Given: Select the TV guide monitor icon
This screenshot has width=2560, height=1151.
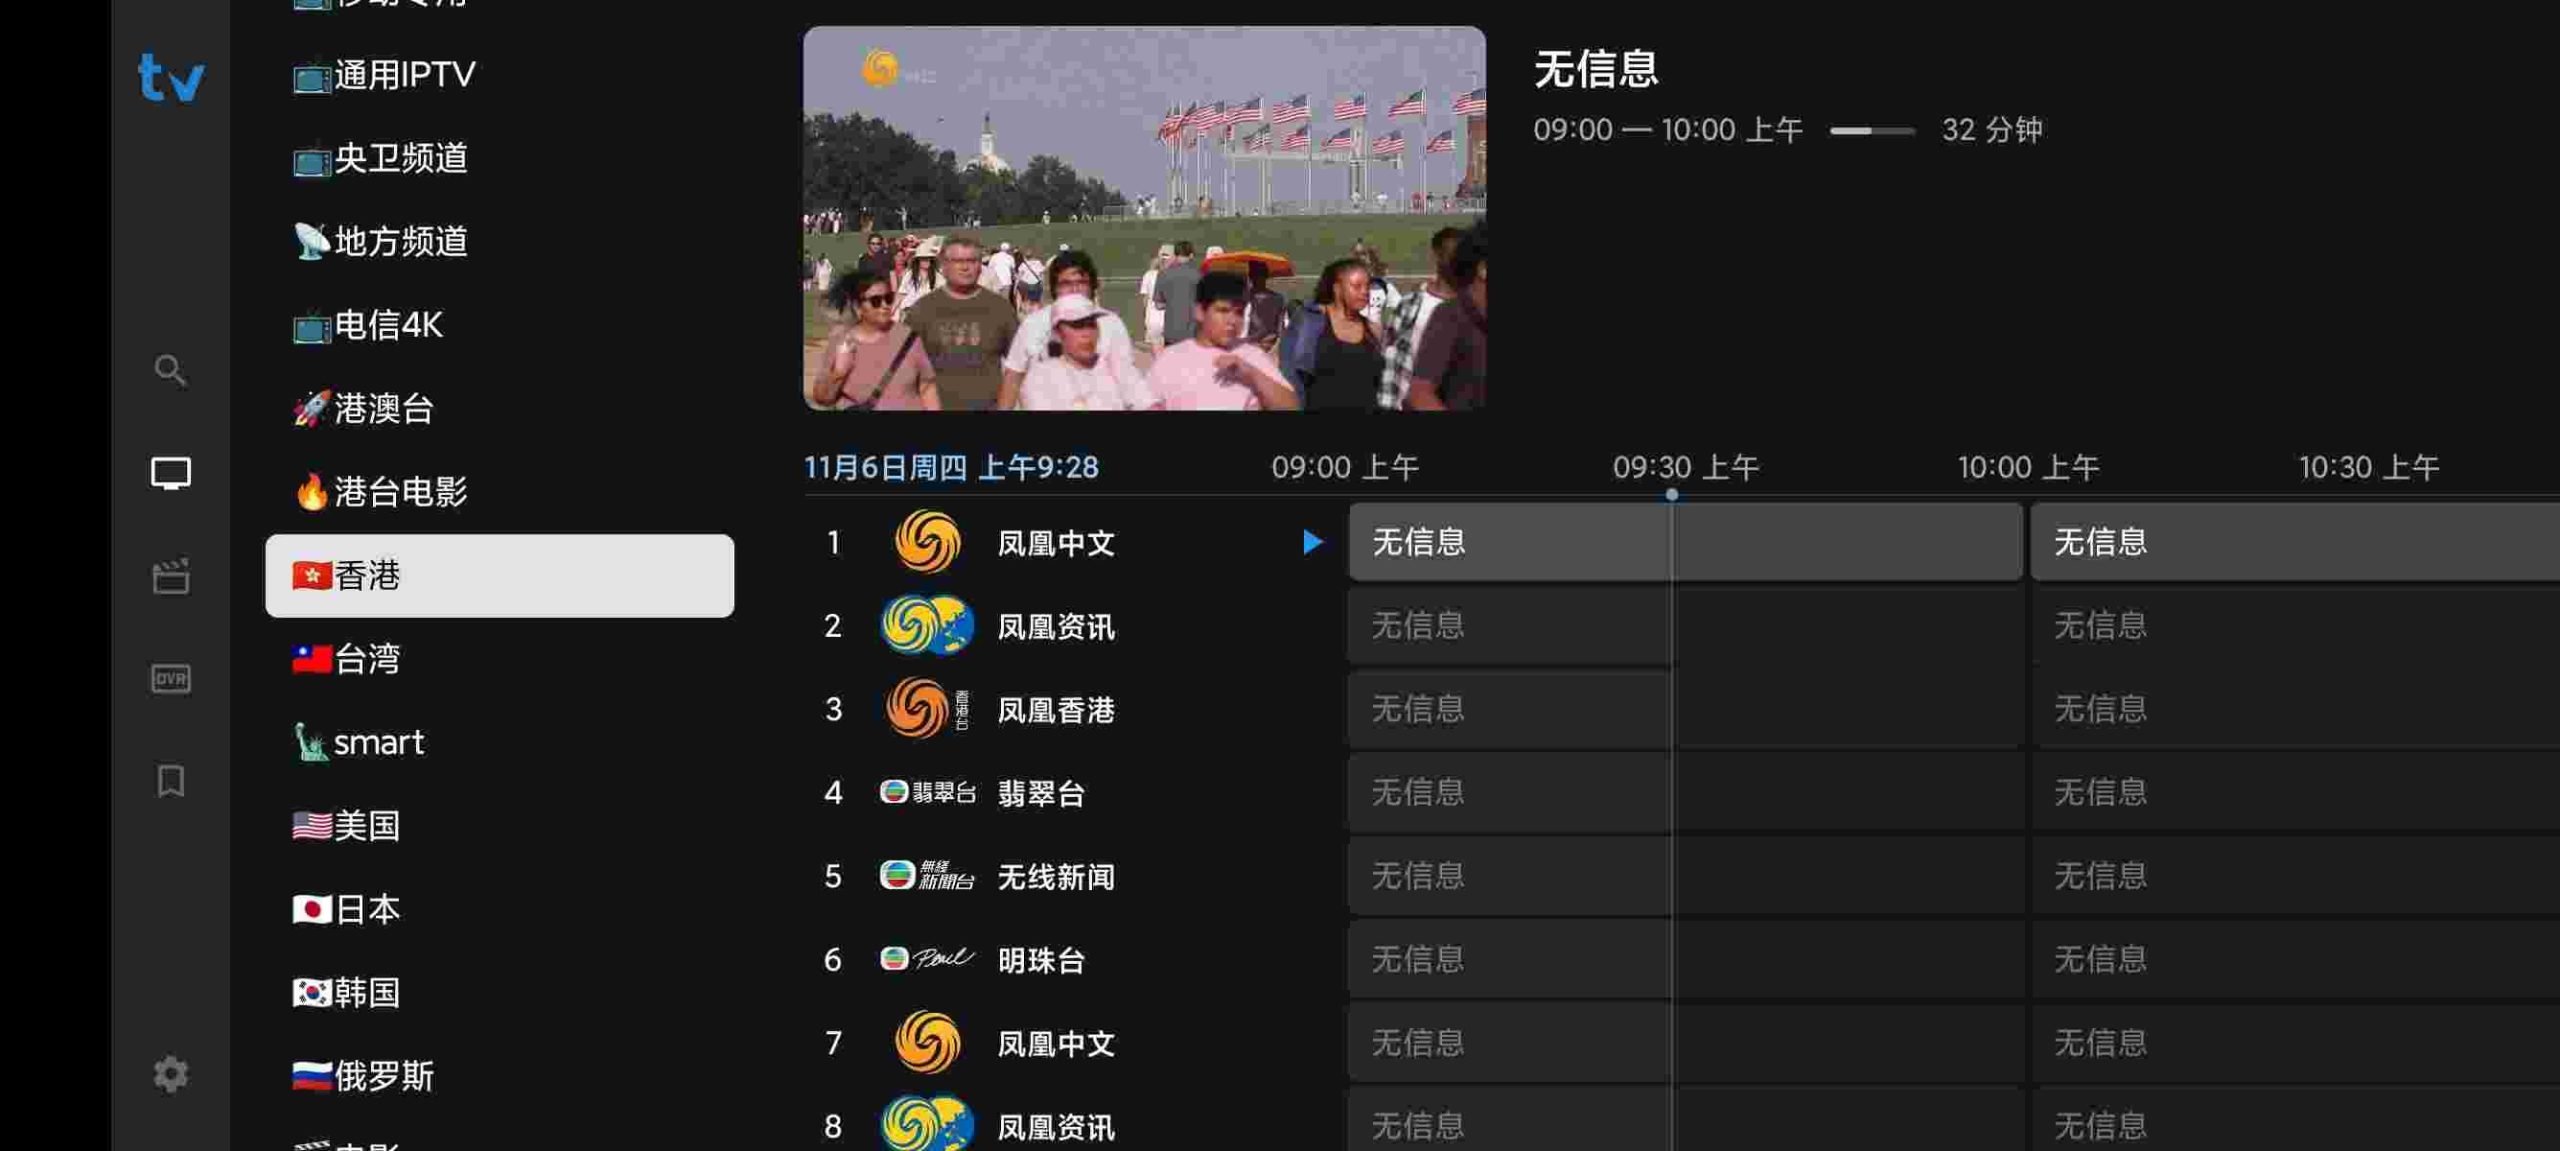Looking at the screenshot, I should [x=170, y=473].
